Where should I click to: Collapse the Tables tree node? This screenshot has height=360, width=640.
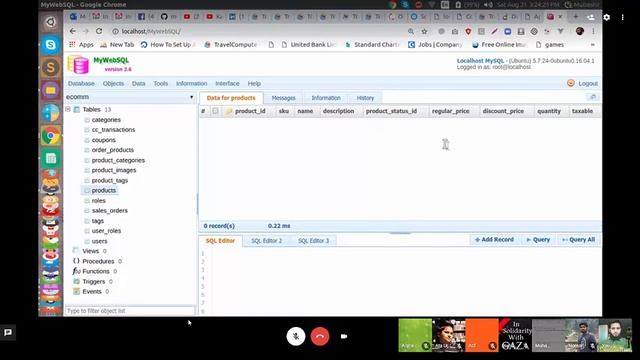(68, 109)
